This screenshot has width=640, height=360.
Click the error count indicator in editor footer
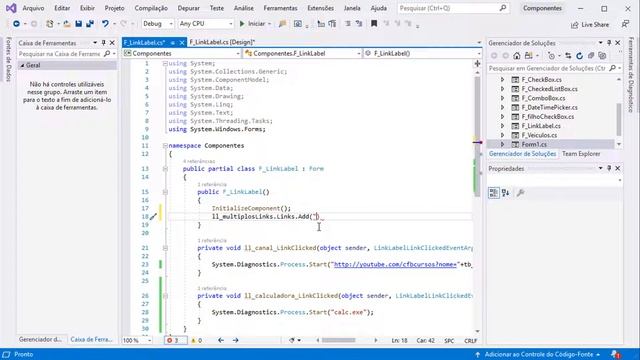[173, 340]
